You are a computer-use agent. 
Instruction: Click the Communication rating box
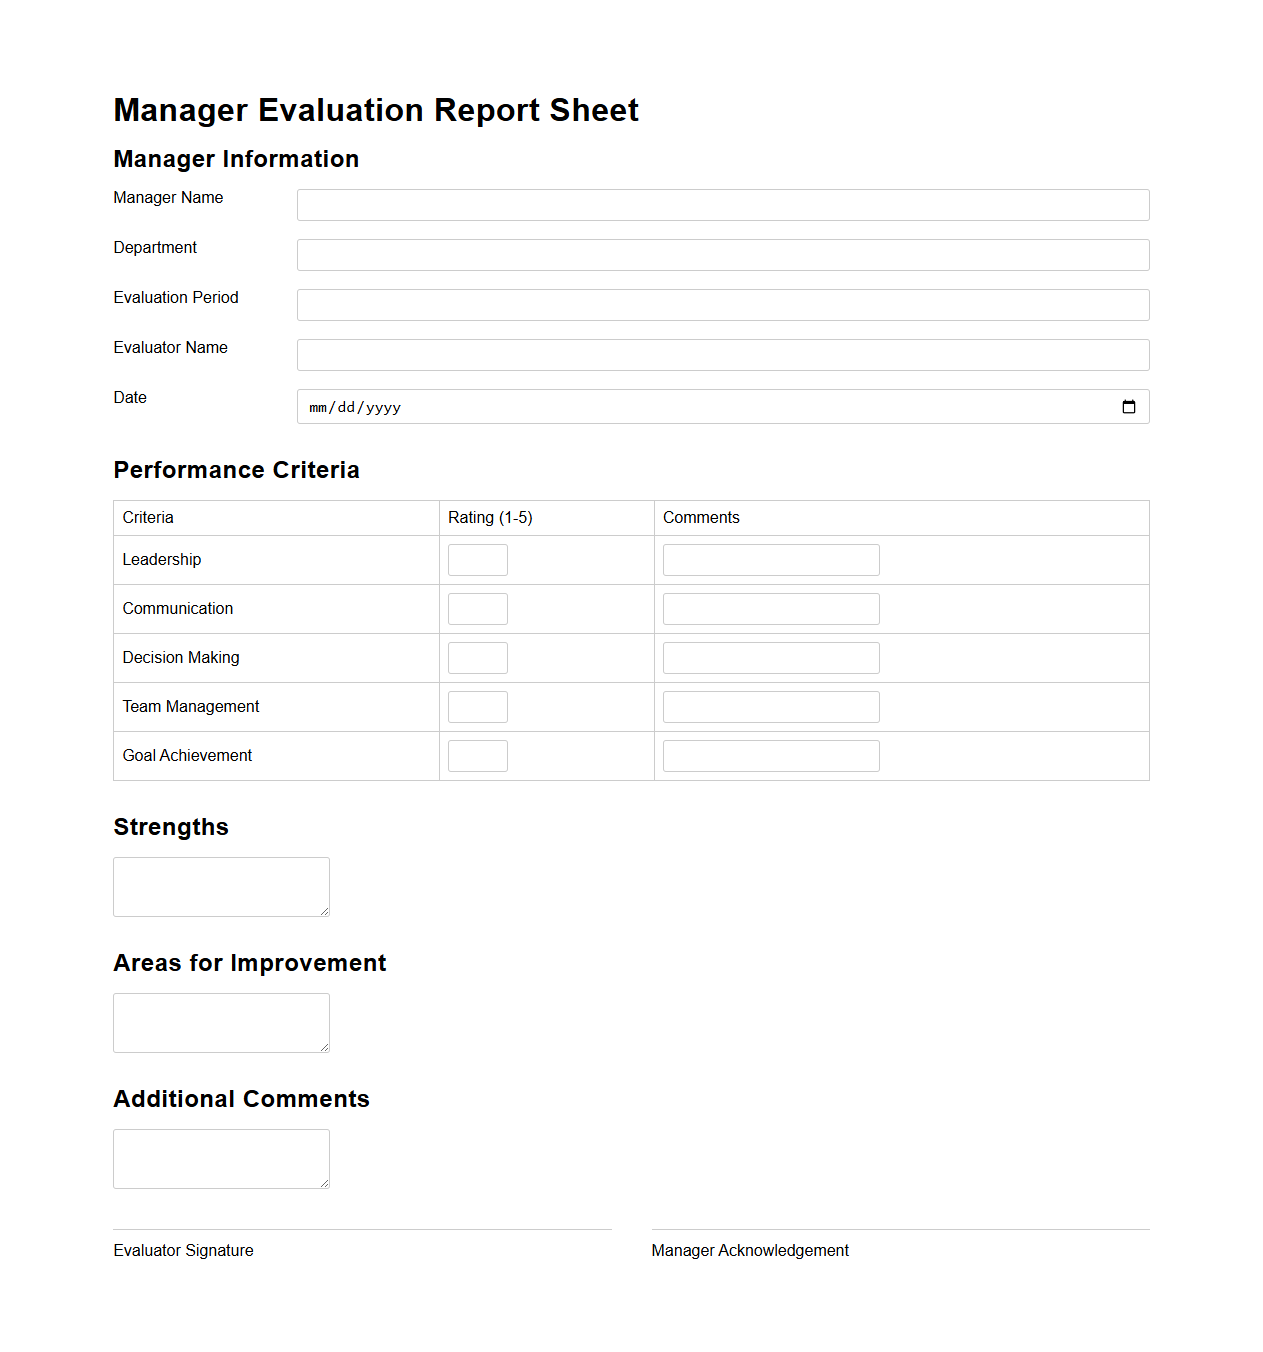[477, 608]
